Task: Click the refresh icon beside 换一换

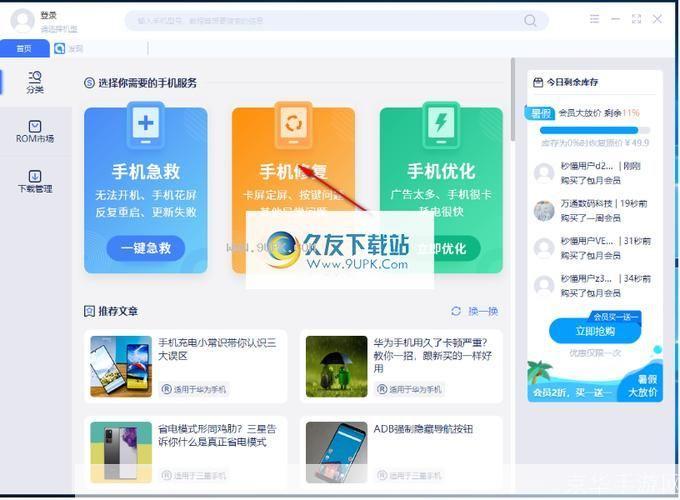Action: [x=456, y=311]
